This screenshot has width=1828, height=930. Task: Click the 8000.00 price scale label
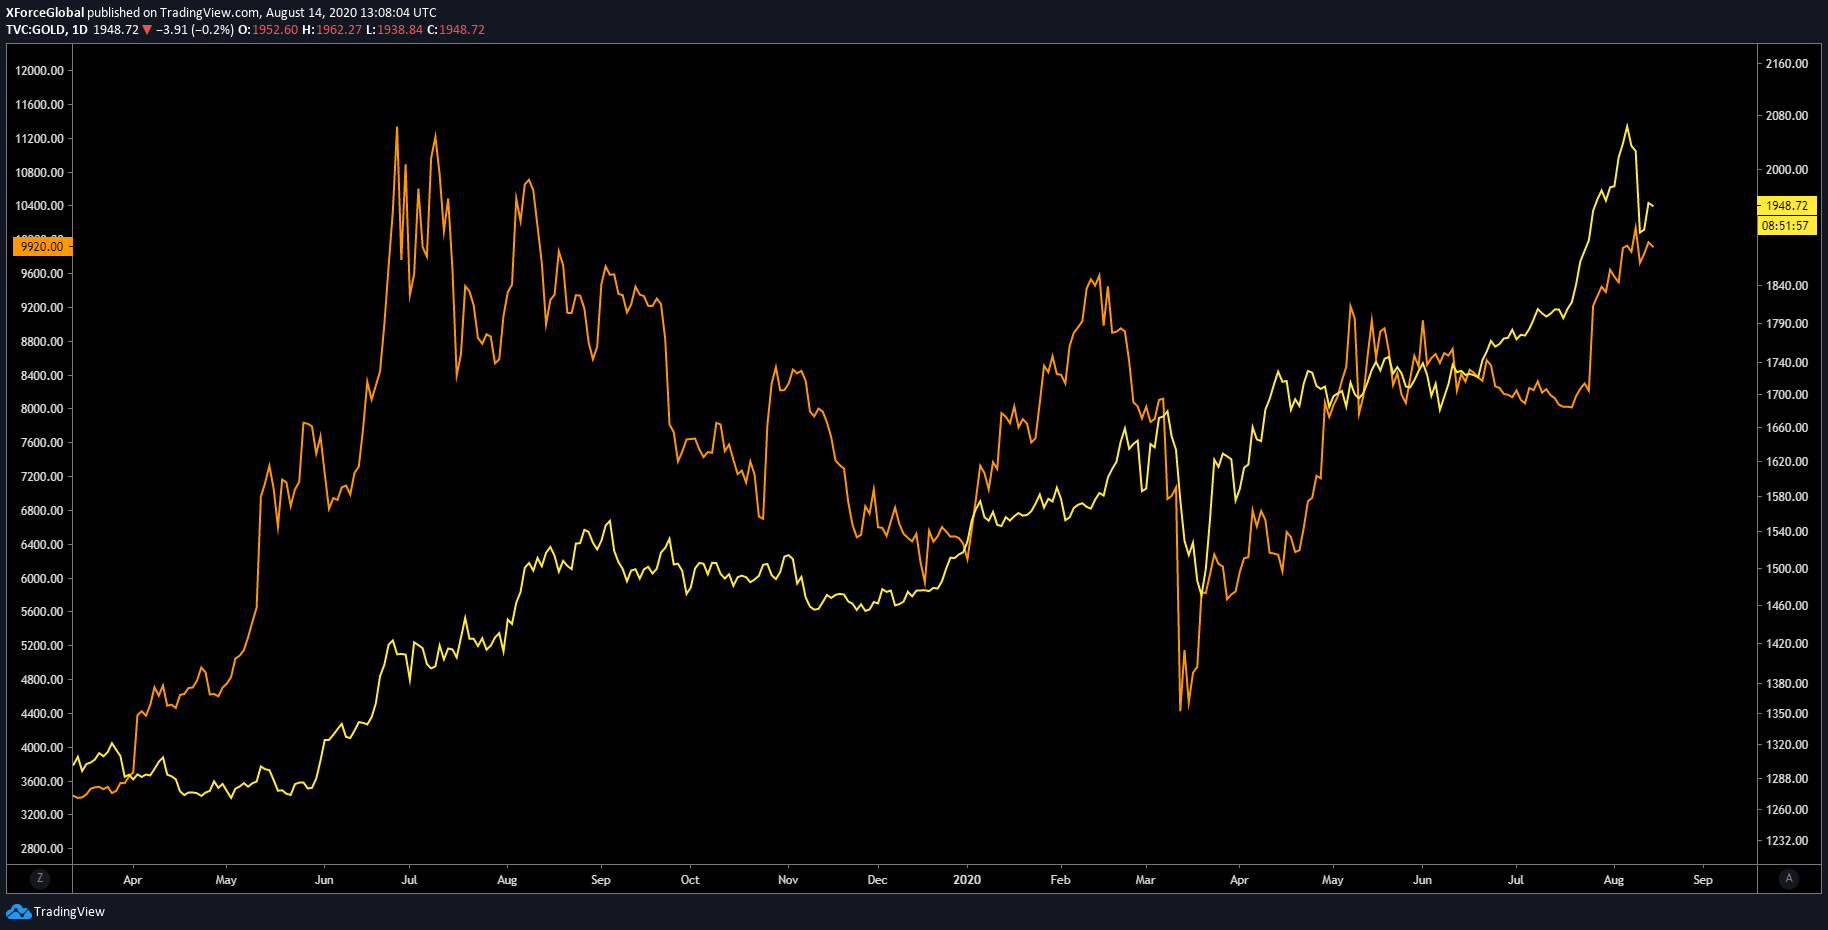[x=42, y=409]
